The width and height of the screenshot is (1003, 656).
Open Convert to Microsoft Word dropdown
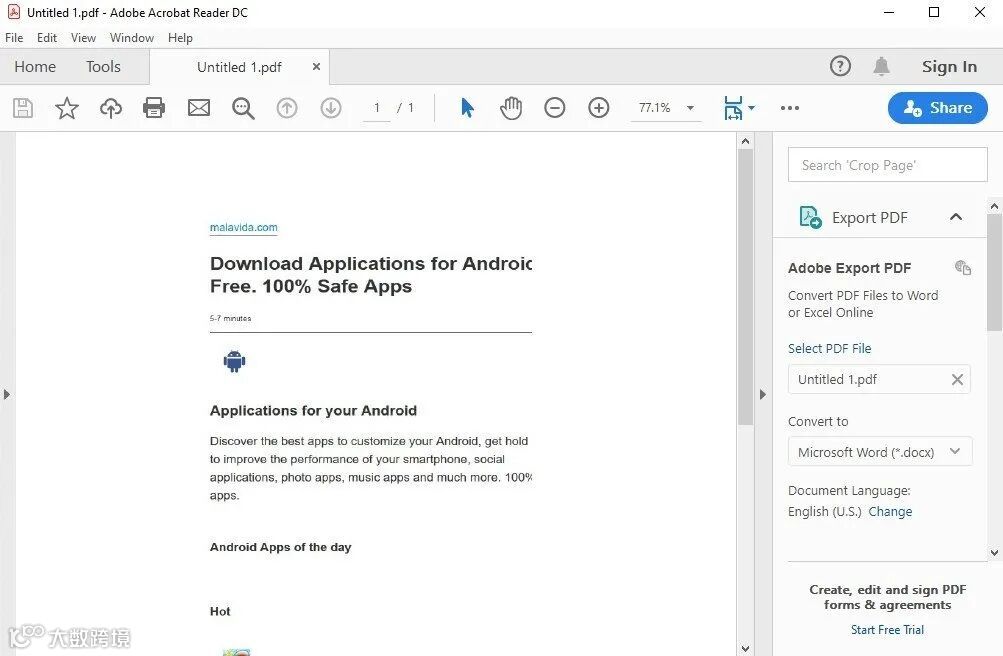(880, 451)
